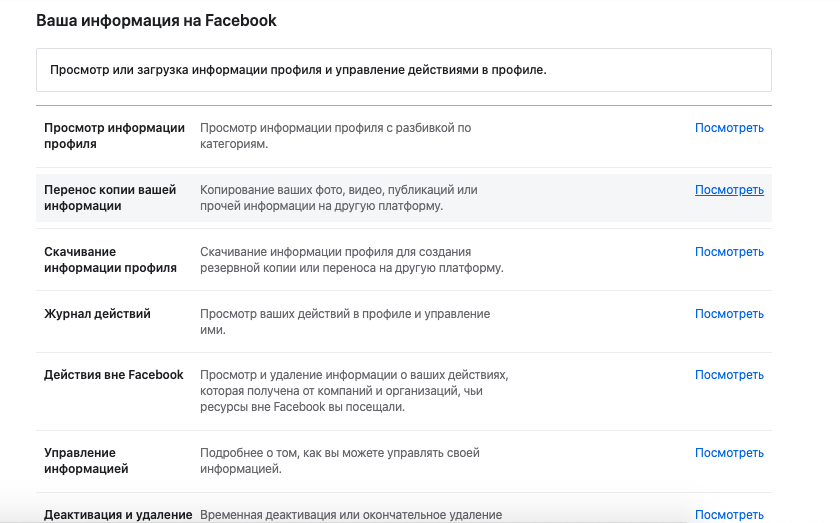Click the 'Ваша информация на Facebook' heading
This screenshot has height=523, width=840.
[x=156, y=20]
